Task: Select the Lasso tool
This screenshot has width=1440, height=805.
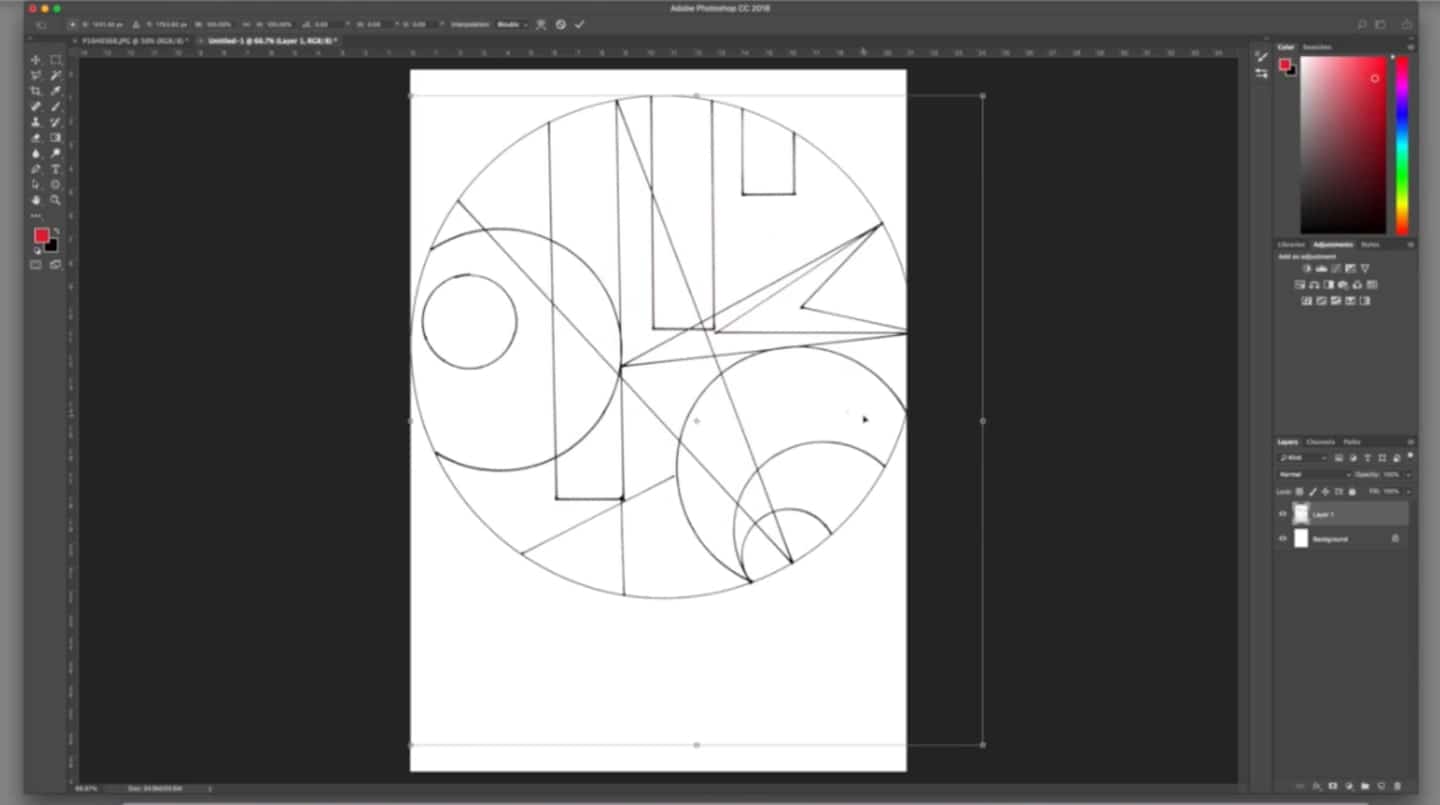Action: [x=36, y=75]
